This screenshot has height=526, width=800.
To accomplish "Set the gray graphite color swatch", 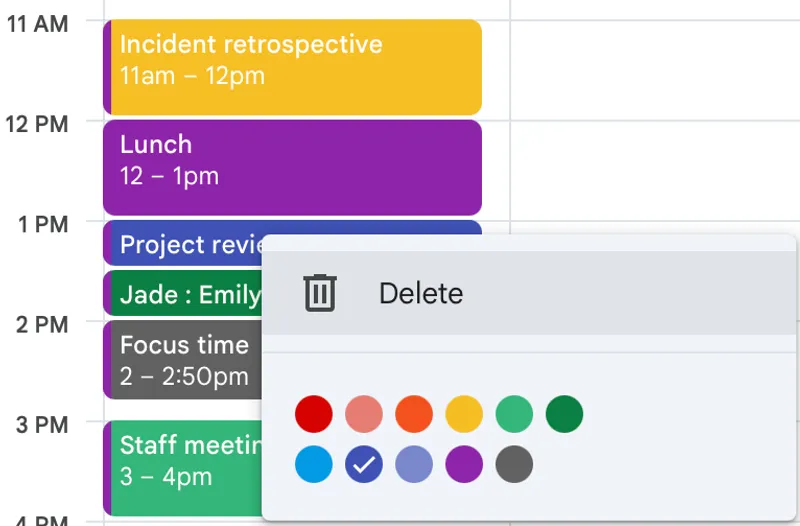I will (x=514, y=464).
